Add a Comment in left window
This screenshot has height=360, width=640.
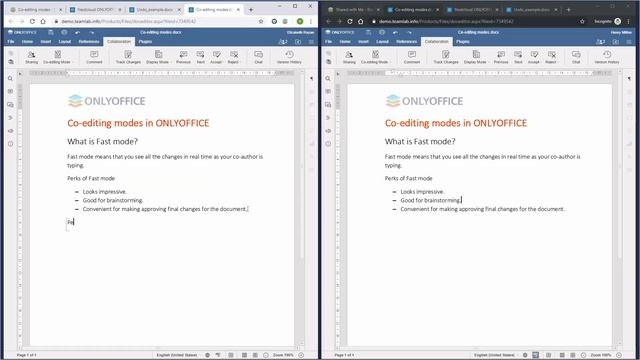click(x=94, y=57)
